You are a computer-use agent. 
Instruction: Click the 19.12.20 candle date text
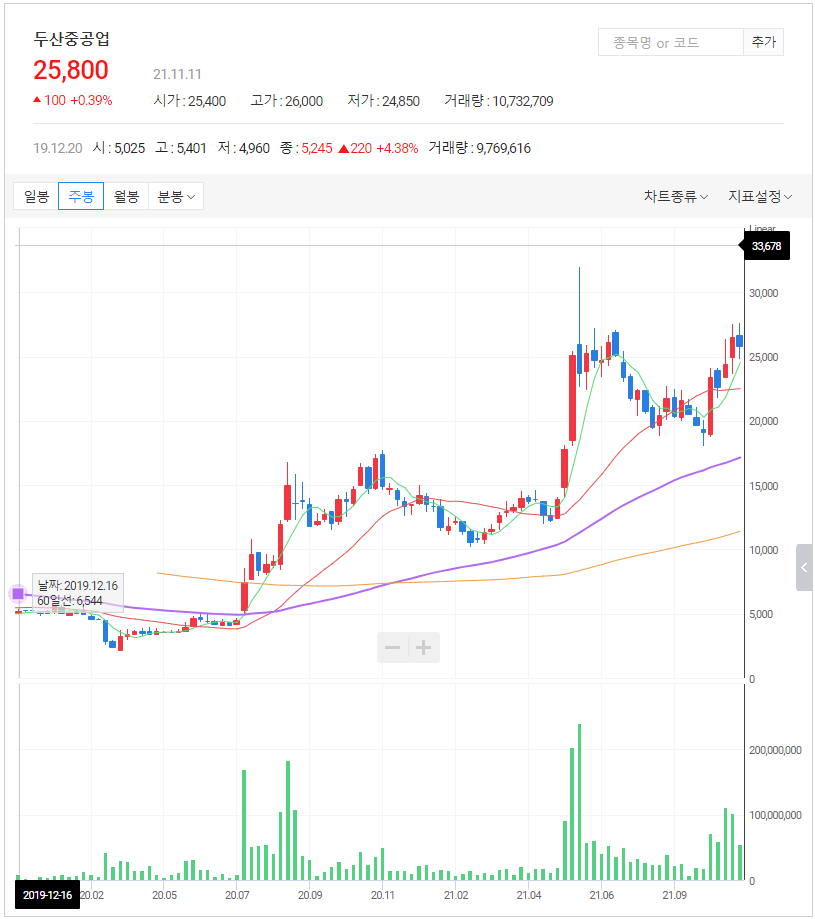pyautogui.click(x=58, y=148)
